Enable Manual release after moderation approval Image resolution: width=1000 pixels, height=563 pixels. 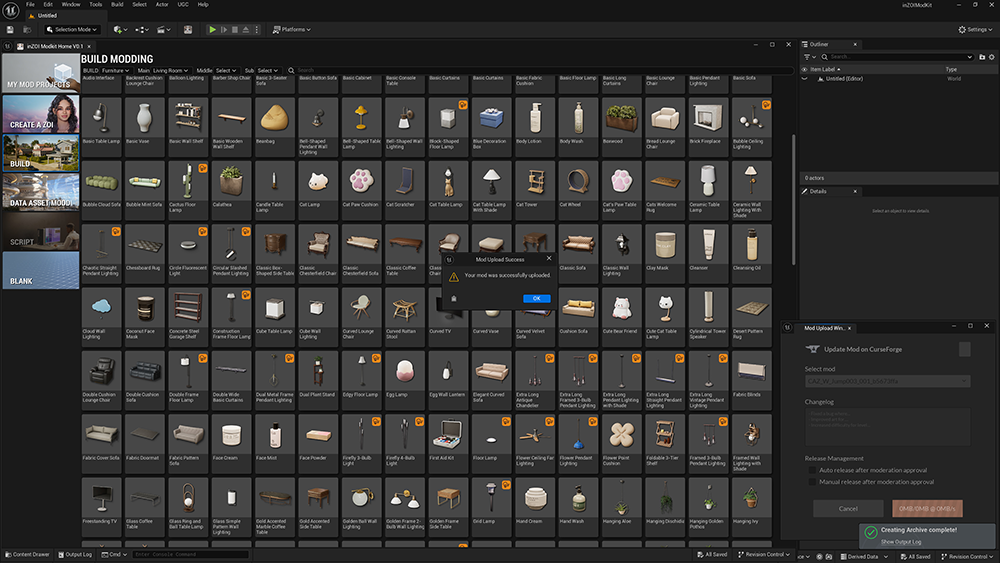coord(812,482)
